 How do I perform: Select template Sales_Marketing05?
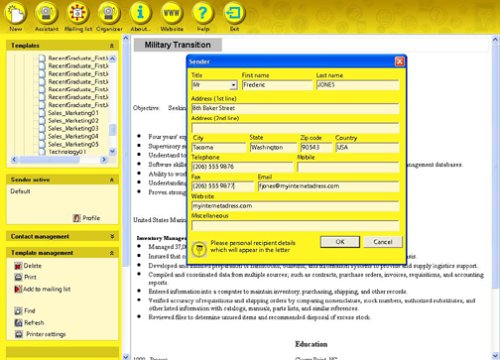[73, 144]
